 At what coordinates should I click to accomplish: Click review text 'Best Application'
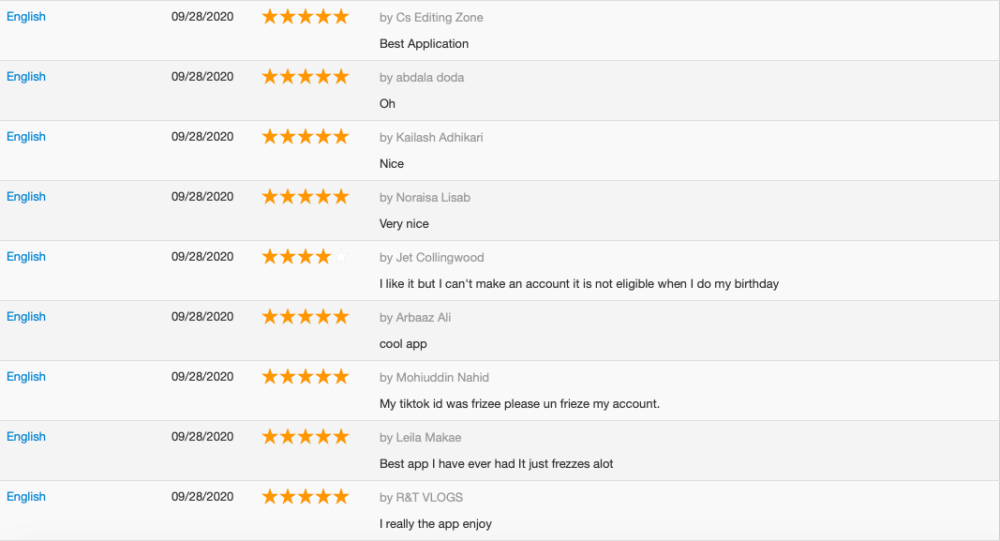coord(424,44)
